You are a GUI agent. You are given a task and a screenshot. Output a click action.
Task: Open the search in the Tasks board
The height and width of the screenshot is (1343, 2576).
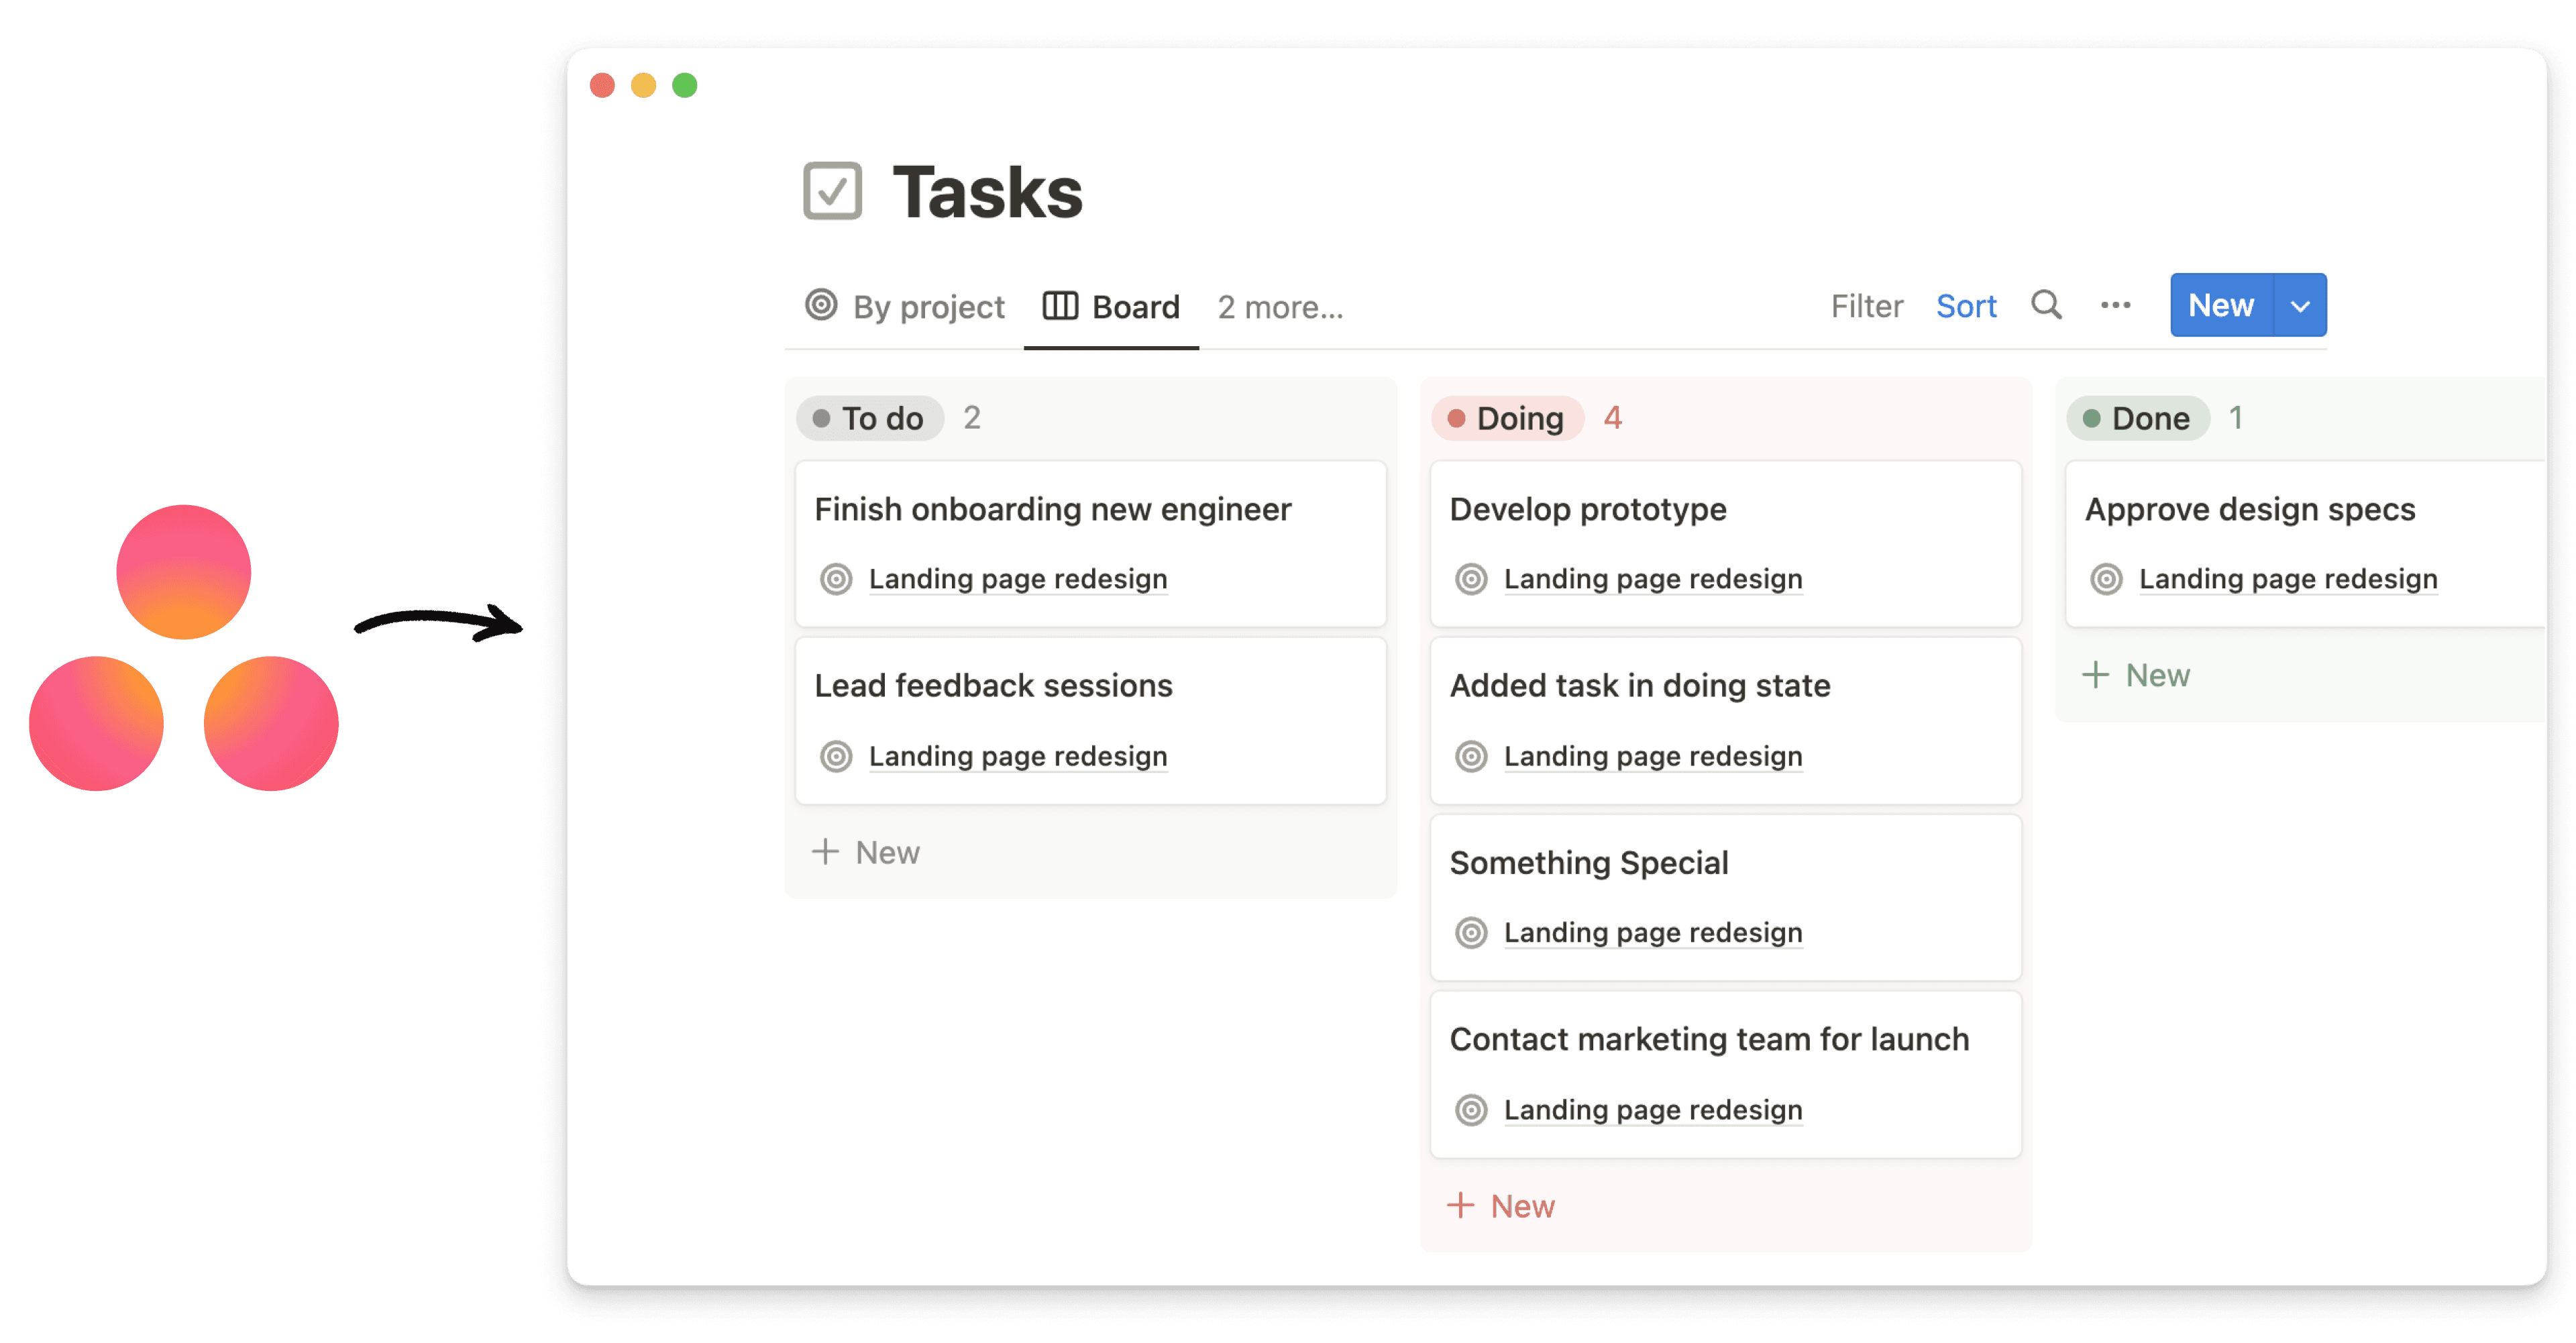[x=2046, y=305]
